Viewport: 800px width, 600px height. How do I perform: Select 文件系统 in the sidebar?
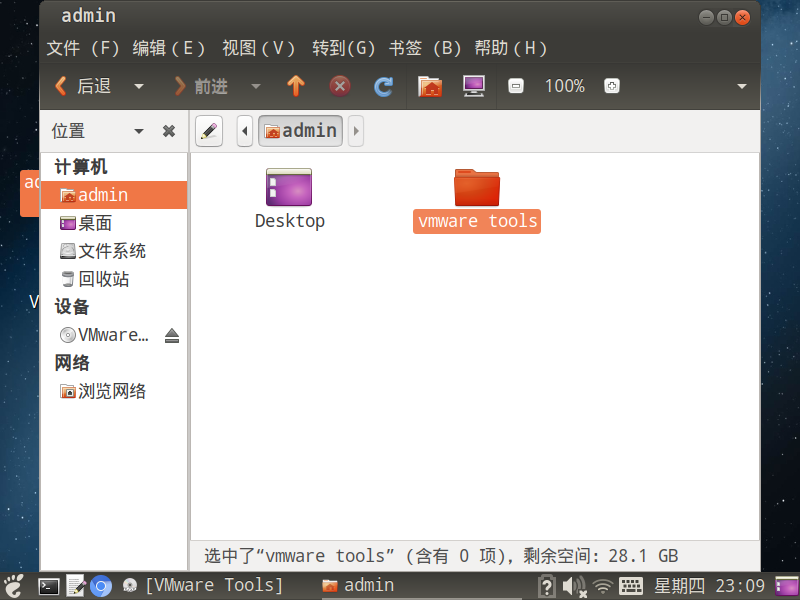(x=114, y=251)
